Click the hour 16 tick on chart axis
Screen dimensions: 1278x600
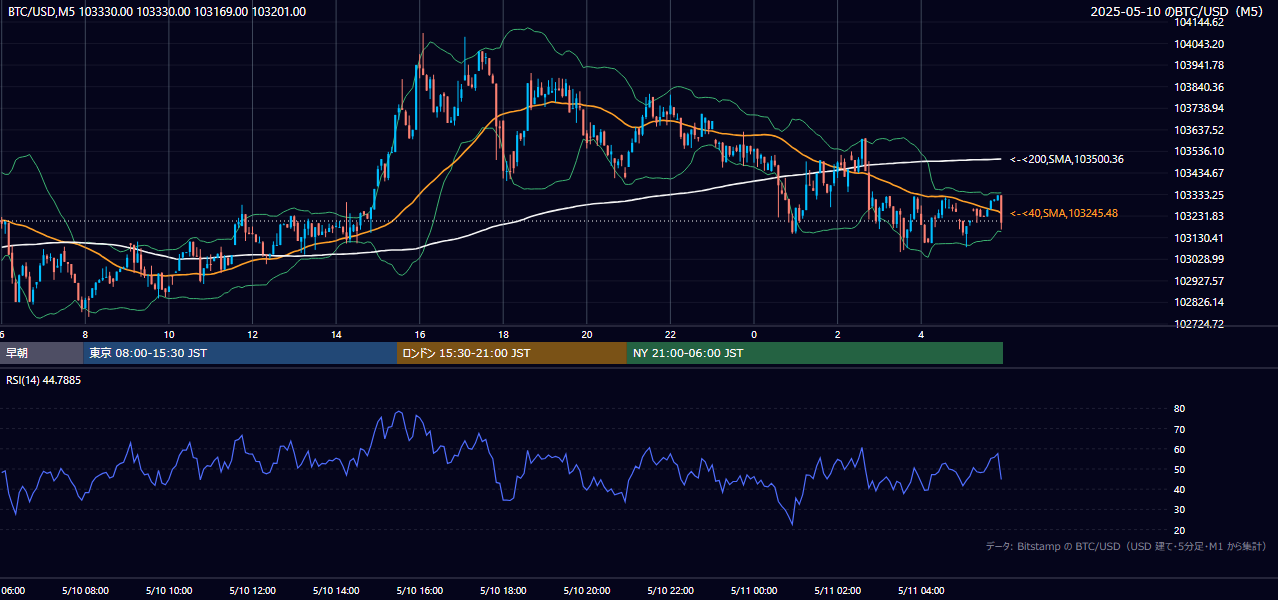420,334
